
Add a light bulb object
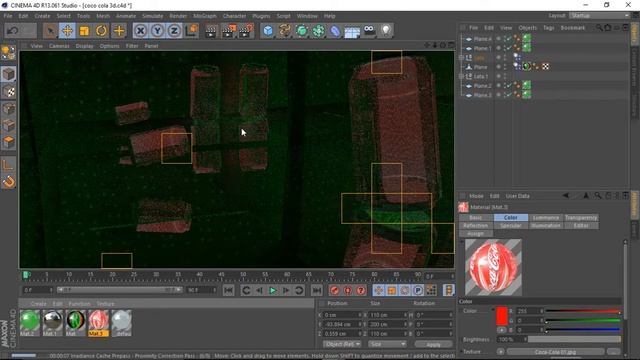(x=386, y=31)
